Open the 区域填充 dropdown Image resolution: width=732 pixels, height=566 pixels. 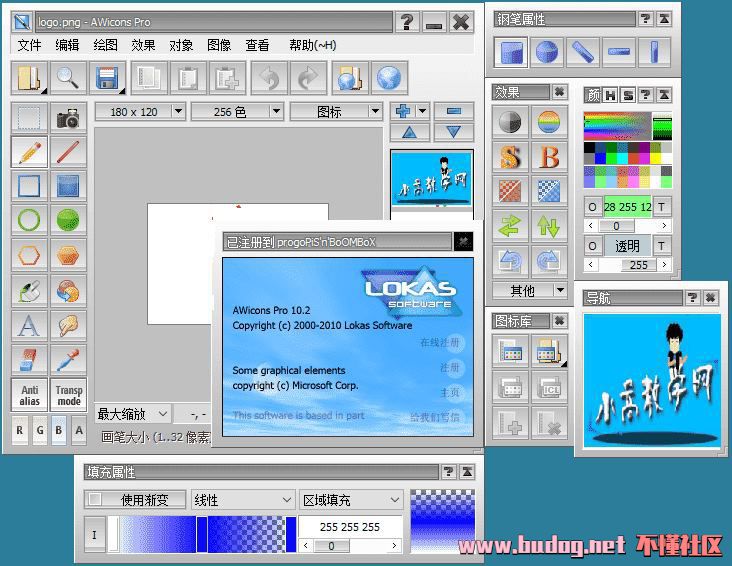click(x=351, y=500)
